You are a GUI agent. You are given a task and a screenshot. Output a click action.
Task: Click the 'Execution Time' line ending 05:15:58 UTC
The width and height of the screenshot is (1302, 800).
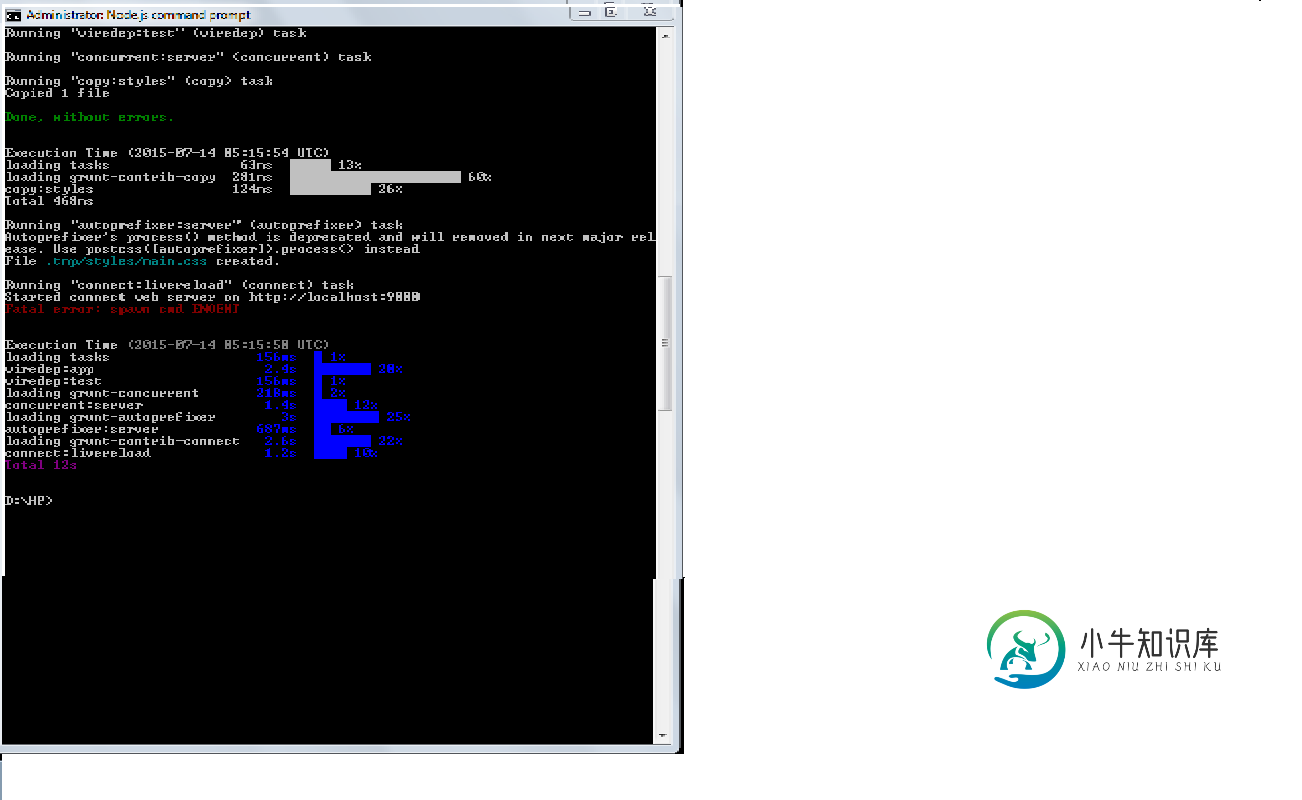coord(167,345)
